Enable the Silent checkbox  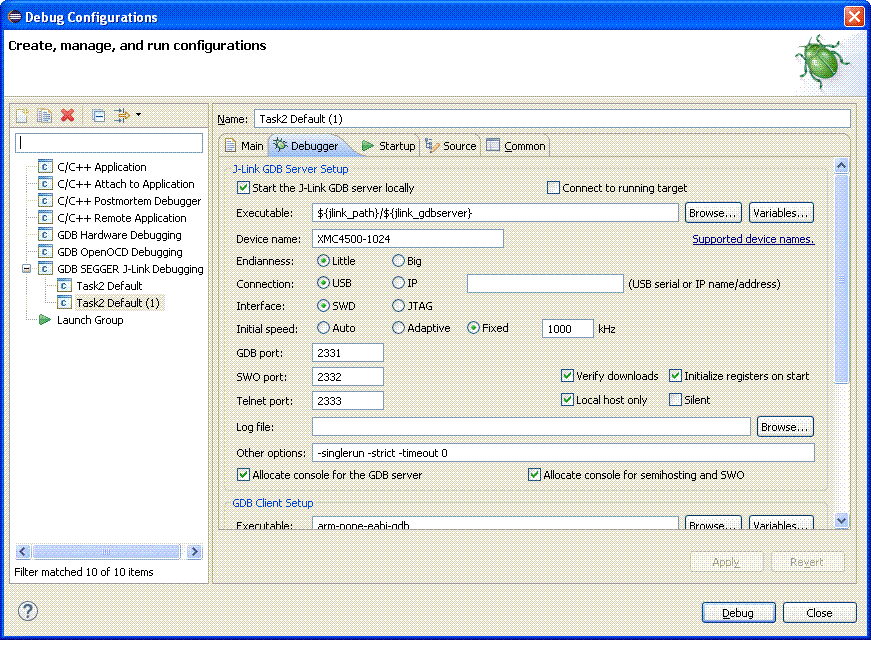(x=675, y=399)
